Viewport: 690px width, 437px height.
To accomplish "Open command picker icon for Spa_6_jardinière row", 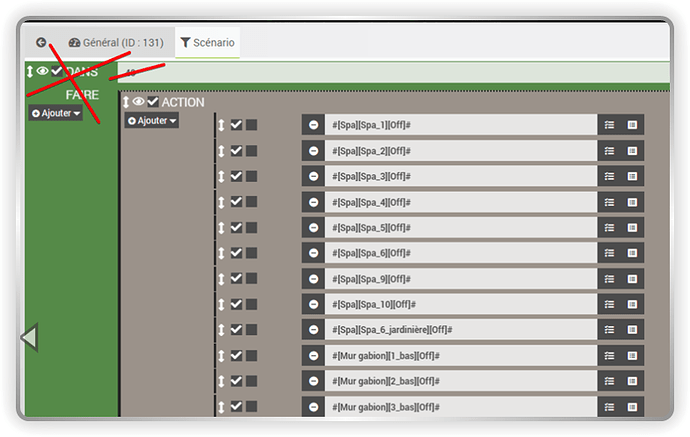I will click(x=632, y=330).
